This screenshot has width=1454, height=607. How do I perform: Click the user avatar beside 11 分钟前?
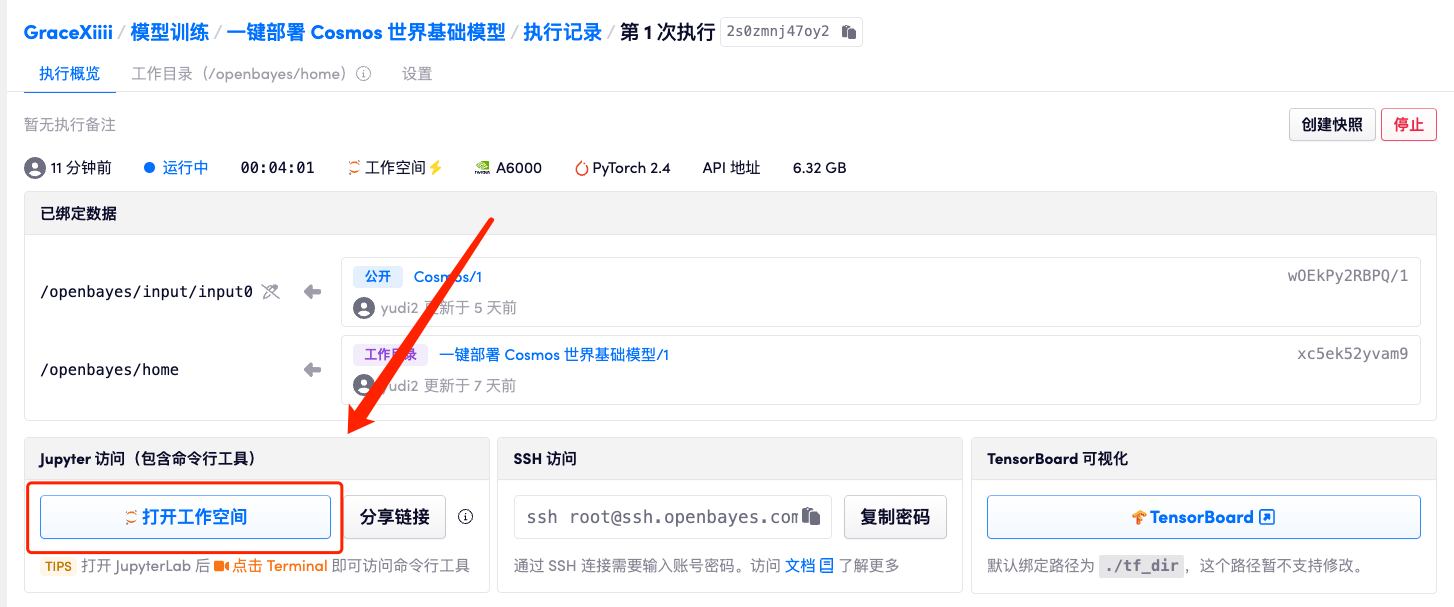tap(35, 168)
